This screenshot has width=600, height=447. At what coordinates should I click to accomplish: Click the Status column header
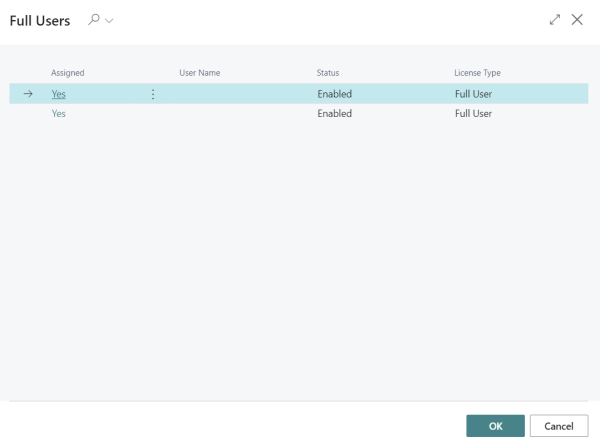click(x=328, y=73)
